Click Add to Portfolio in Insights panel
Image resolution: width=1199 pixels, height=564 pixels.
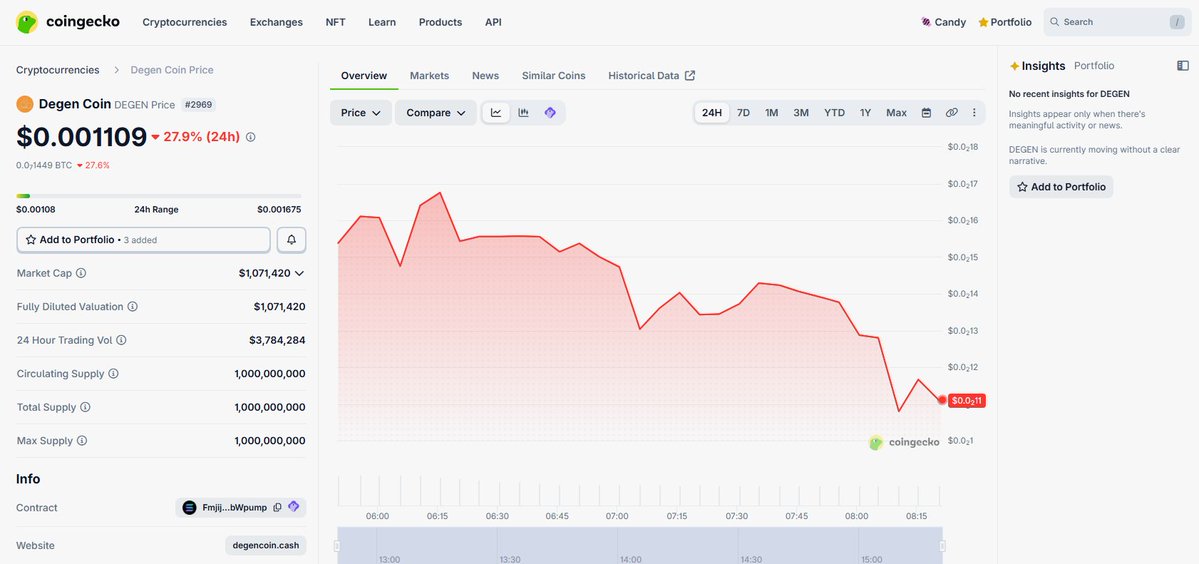[x=1061, y=186]
